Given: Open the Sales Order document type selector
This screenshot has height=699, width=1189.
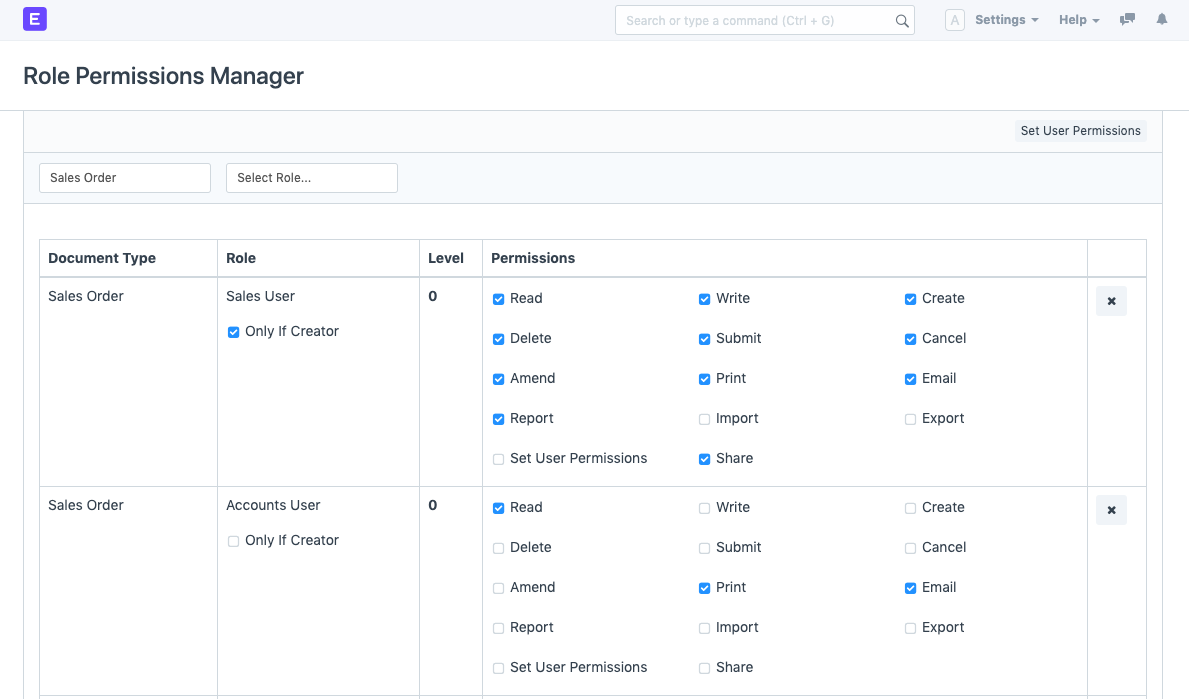Looking at the screenshot, I should click(x=124, y=177).
